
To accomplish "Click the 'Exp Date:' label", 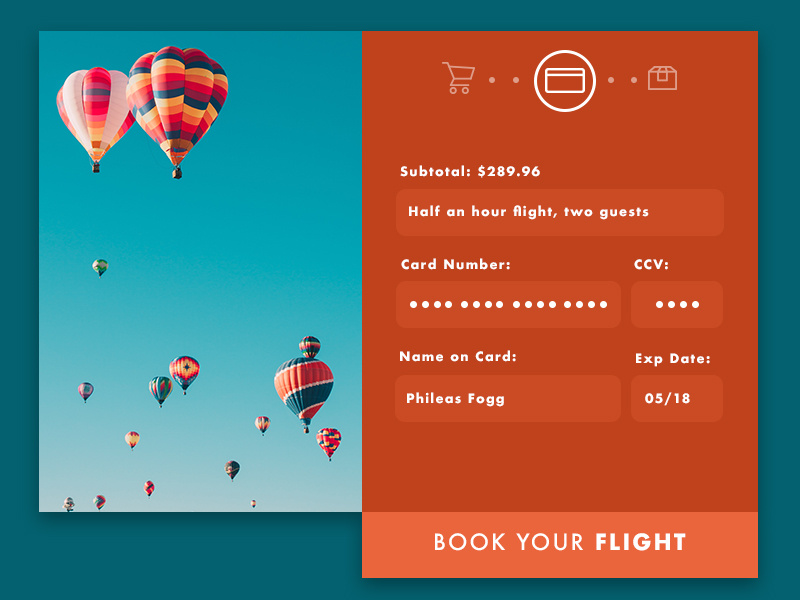I will (673, 358).
